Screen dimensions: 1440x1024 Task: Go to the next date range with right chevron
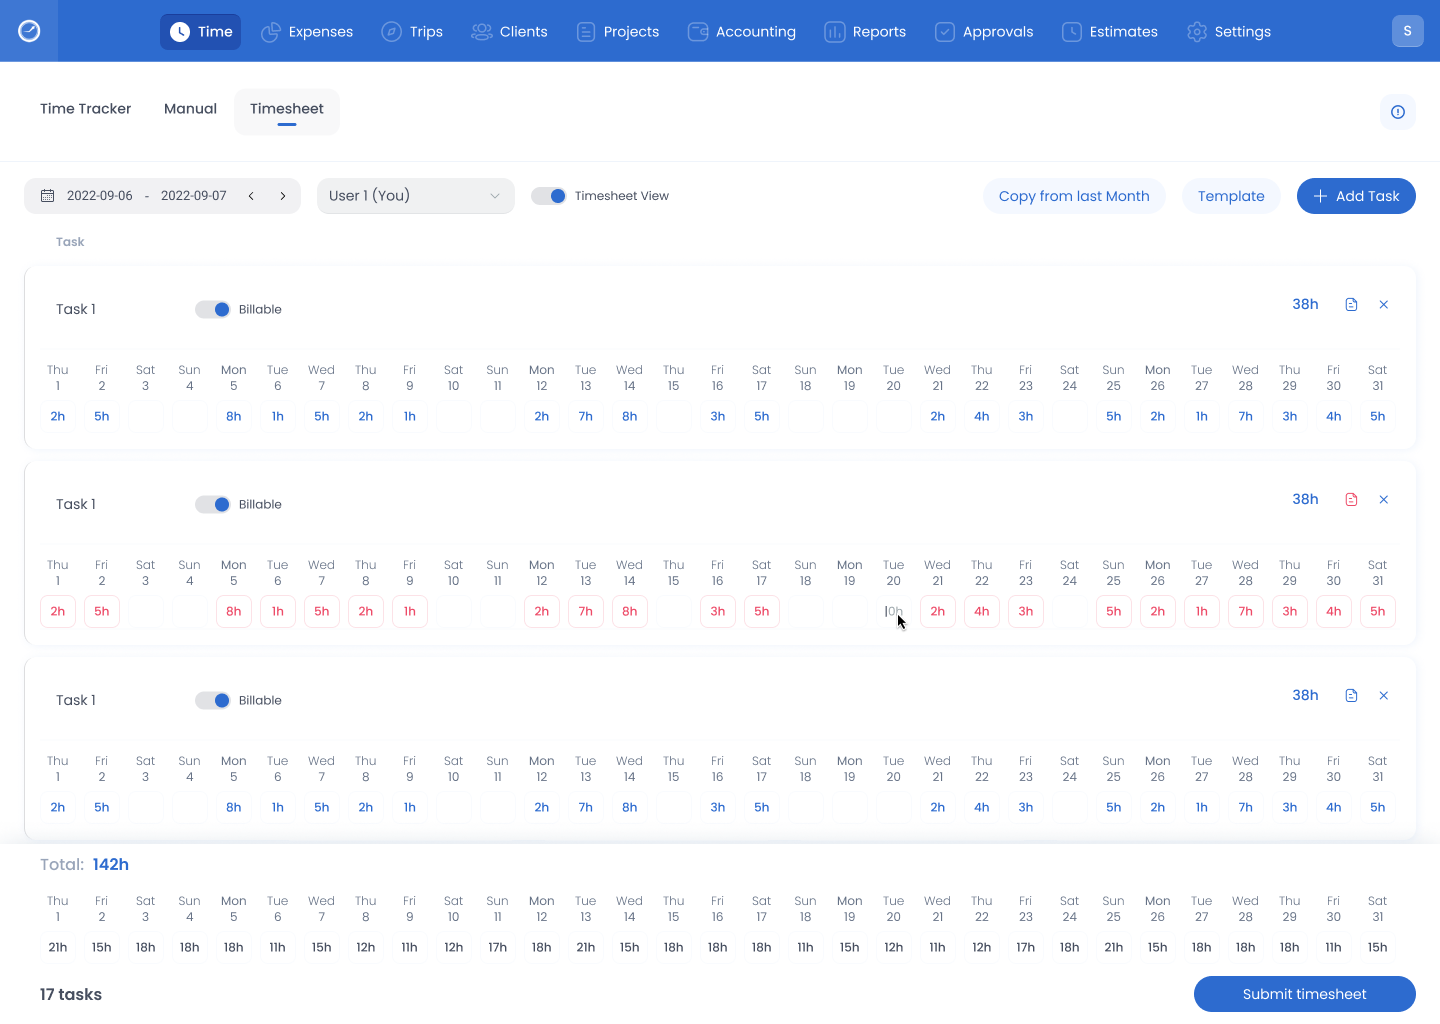[283, 196]
